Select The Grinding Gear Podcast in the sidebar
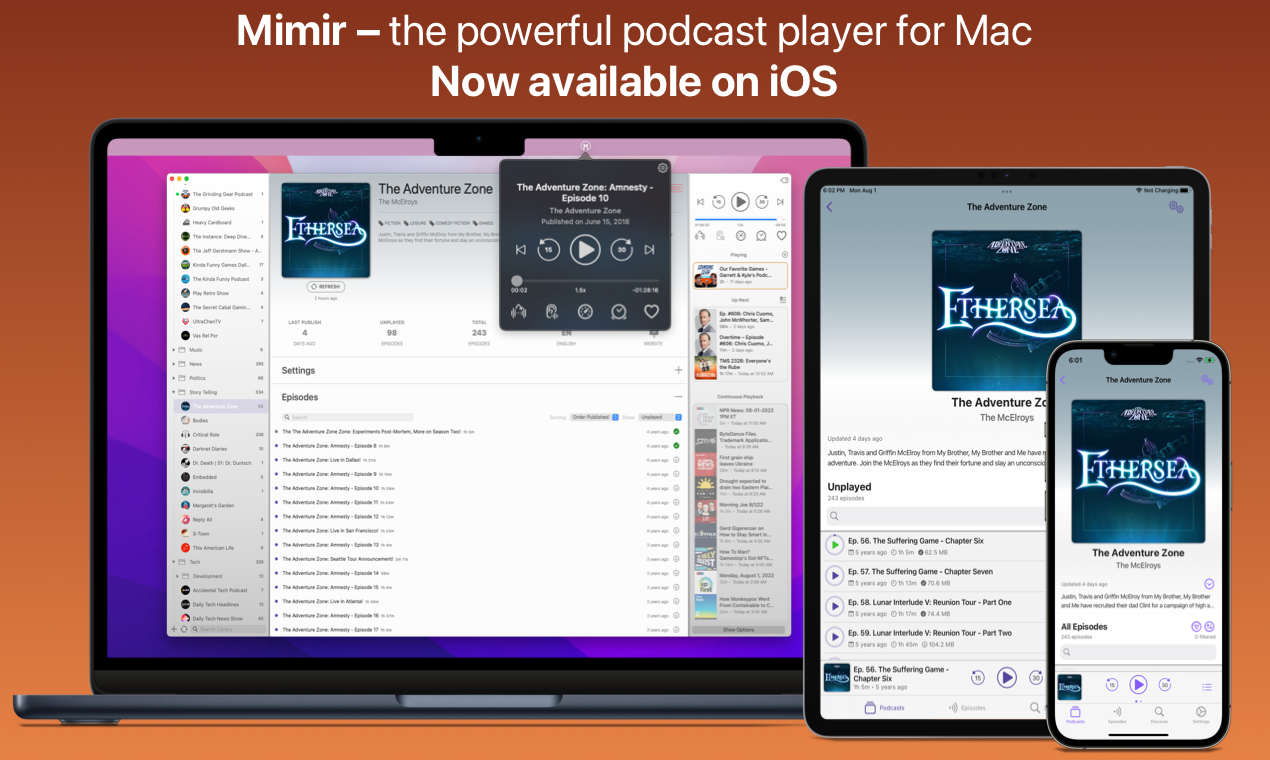Screen dimensions: 1270x760 pyautogui.click(x=221, y=194)
